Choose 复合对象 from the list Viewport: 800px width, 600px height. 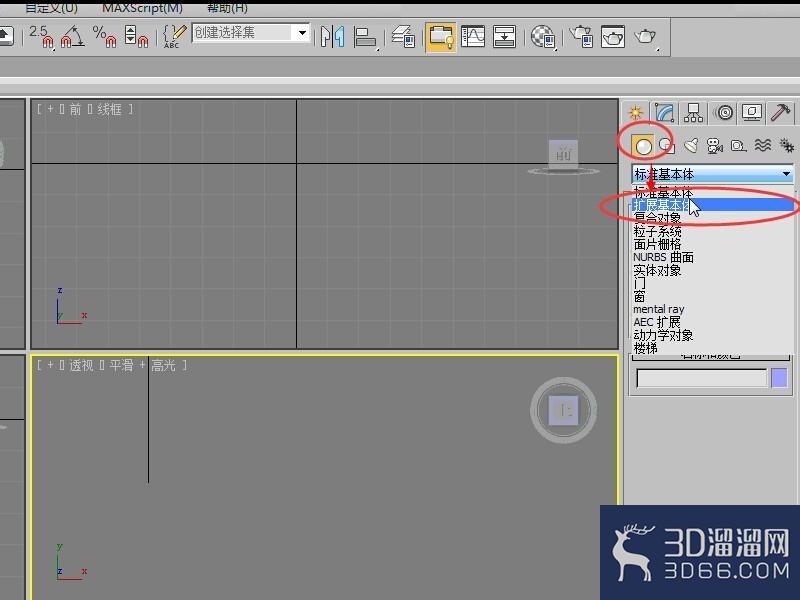click(712, 218)
